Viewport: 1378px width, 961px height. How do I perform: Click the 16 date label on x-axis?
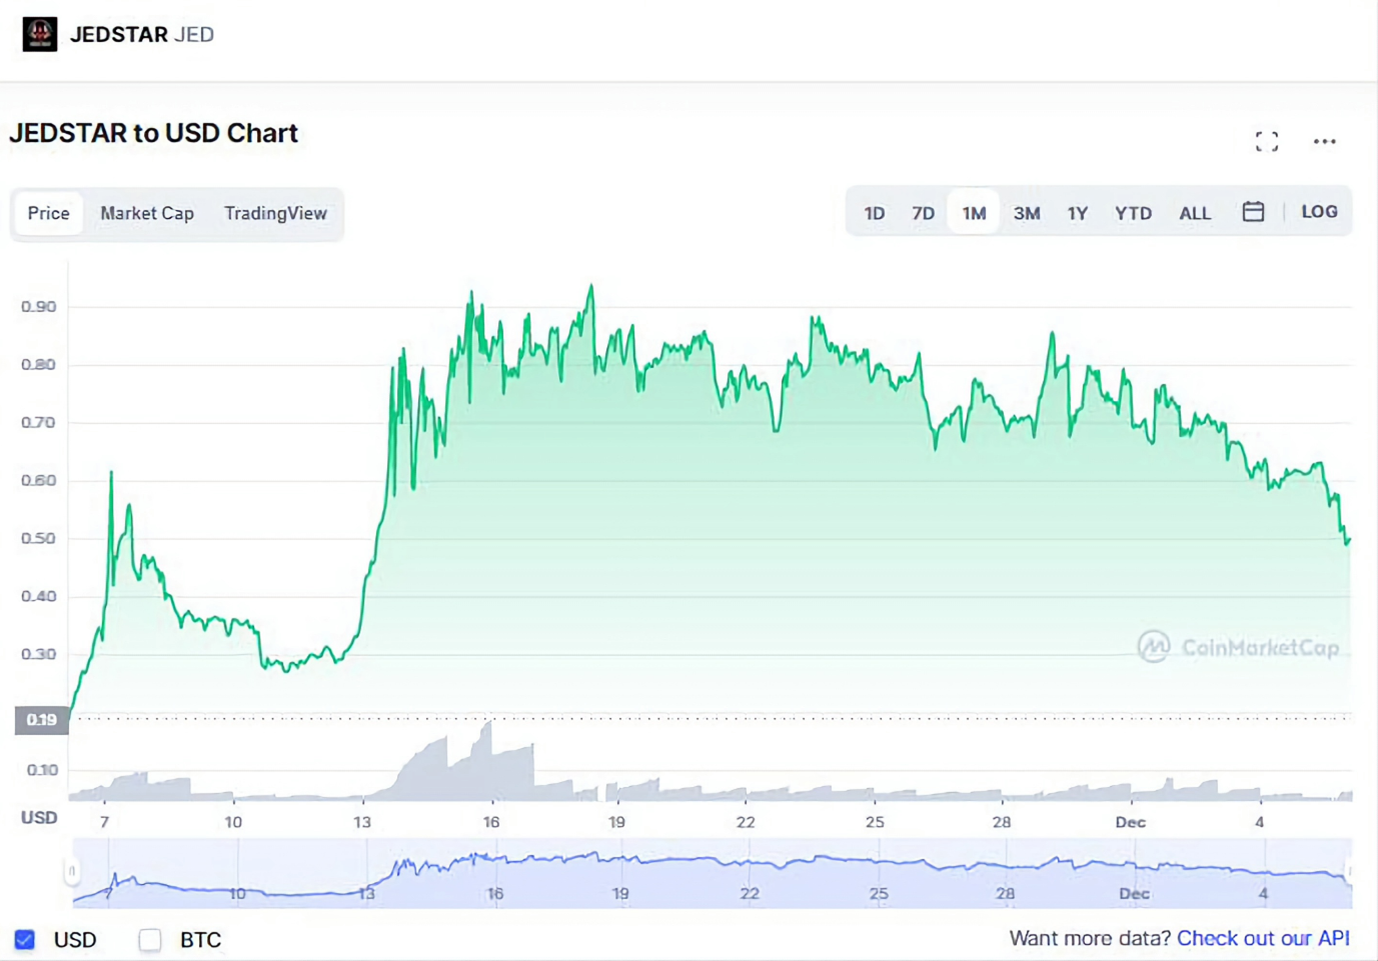tap(491, 822)
